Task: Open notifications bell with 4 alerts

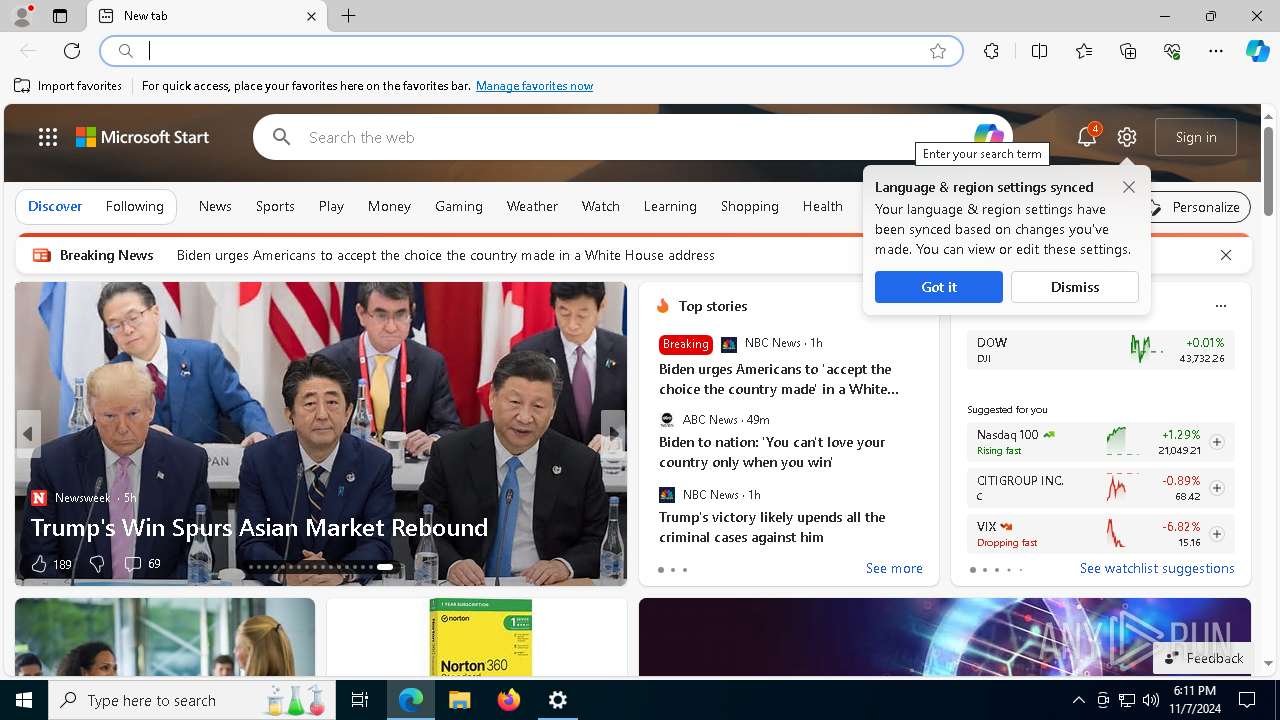Action: coord(1087,137)
